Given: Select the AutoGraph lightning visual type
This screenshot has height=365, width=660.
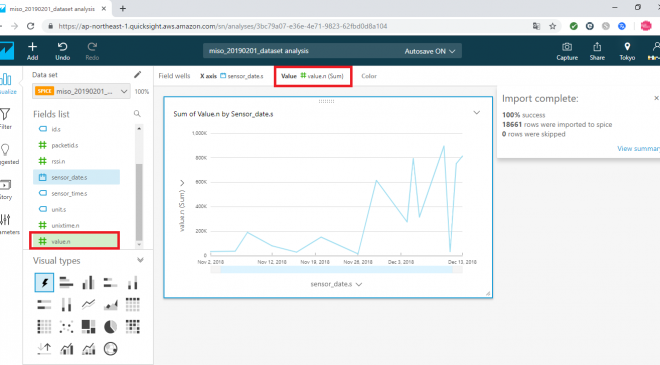Looking at the screenshot, I should pyautogui.click(x=44, y=282).
